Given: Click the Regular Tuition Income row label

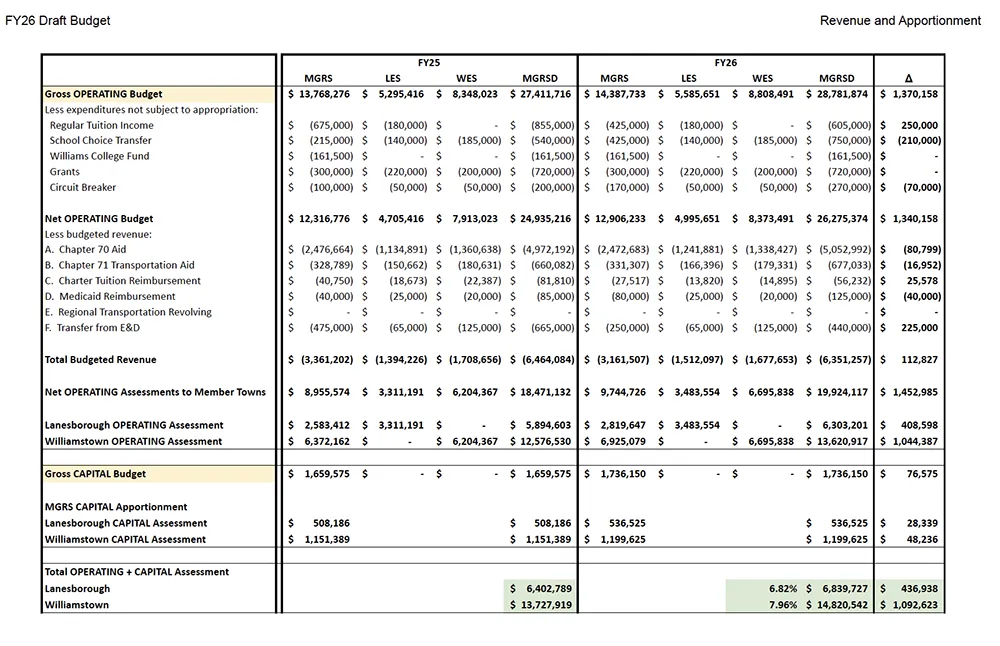Looking at the screenshot, I should point(102,126).
